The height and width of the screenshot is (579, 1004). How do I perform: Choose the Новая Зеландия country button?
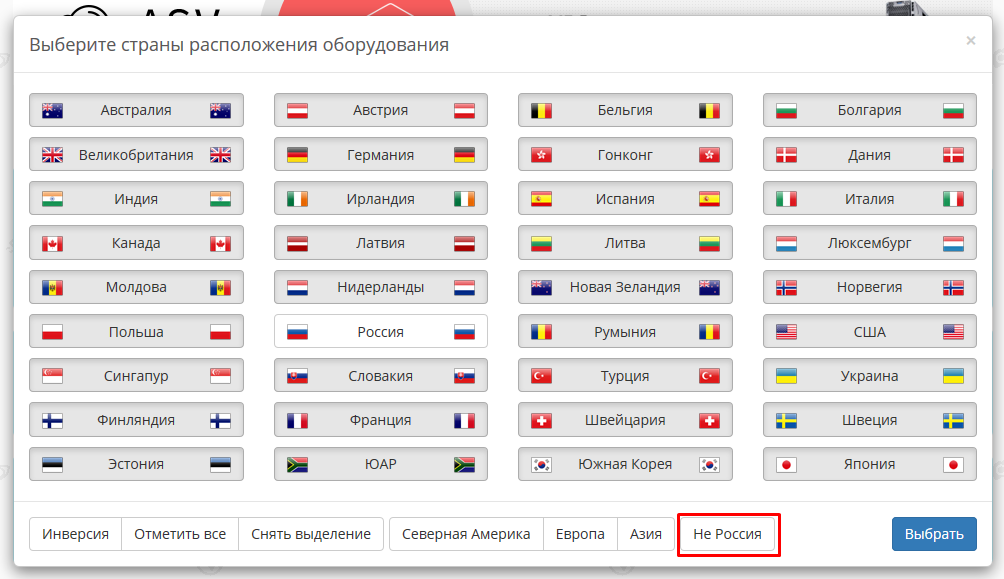coord(625,287)
